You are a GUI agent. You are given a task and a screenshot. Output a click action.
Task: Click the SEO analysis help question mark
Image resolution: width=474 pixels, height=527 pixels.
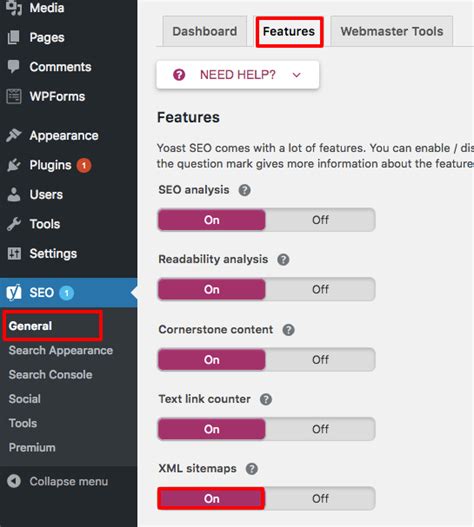(244, 190)
